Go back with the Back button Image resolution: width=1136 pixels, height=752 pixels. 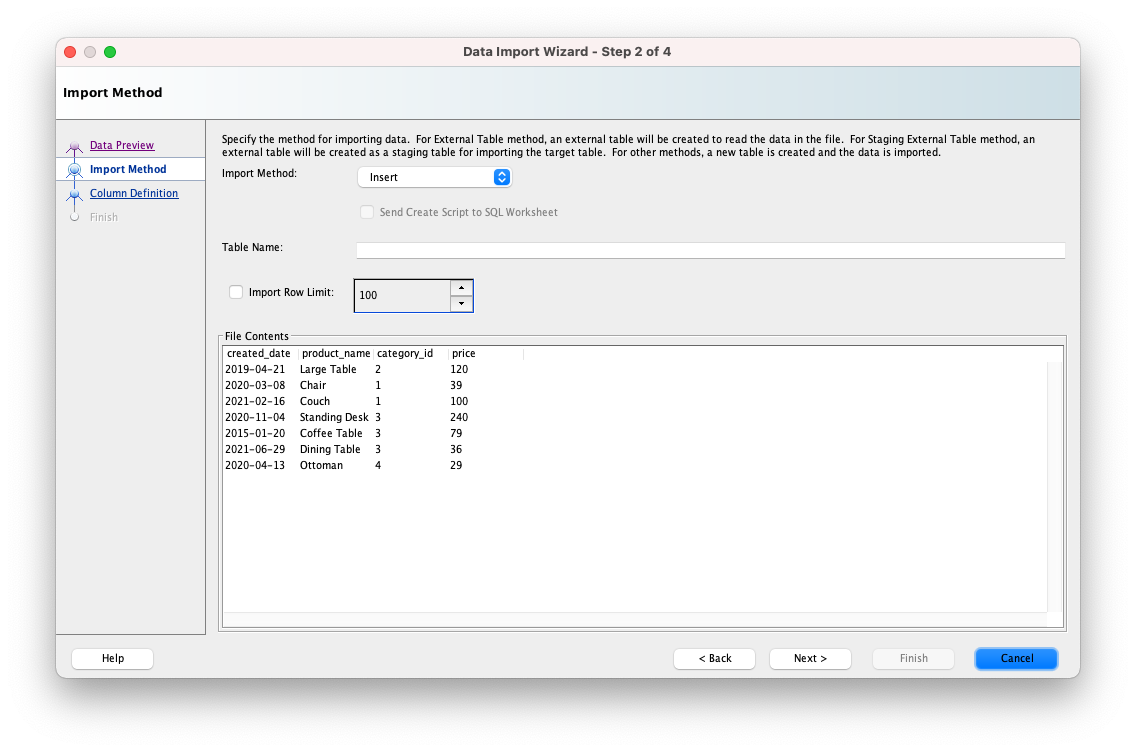[x=714, y=658]
